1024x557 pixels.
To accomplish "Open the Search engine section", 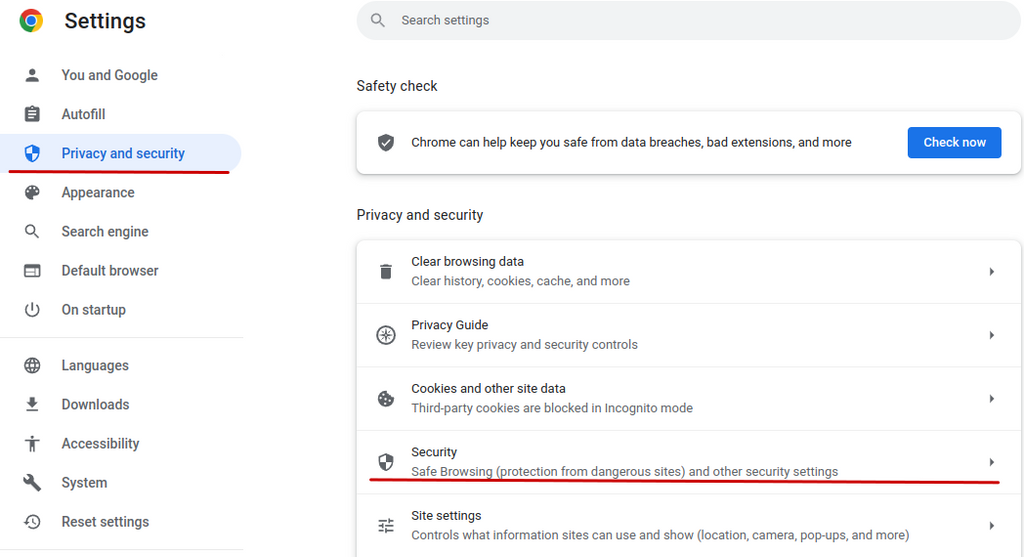I will point(121,232).
